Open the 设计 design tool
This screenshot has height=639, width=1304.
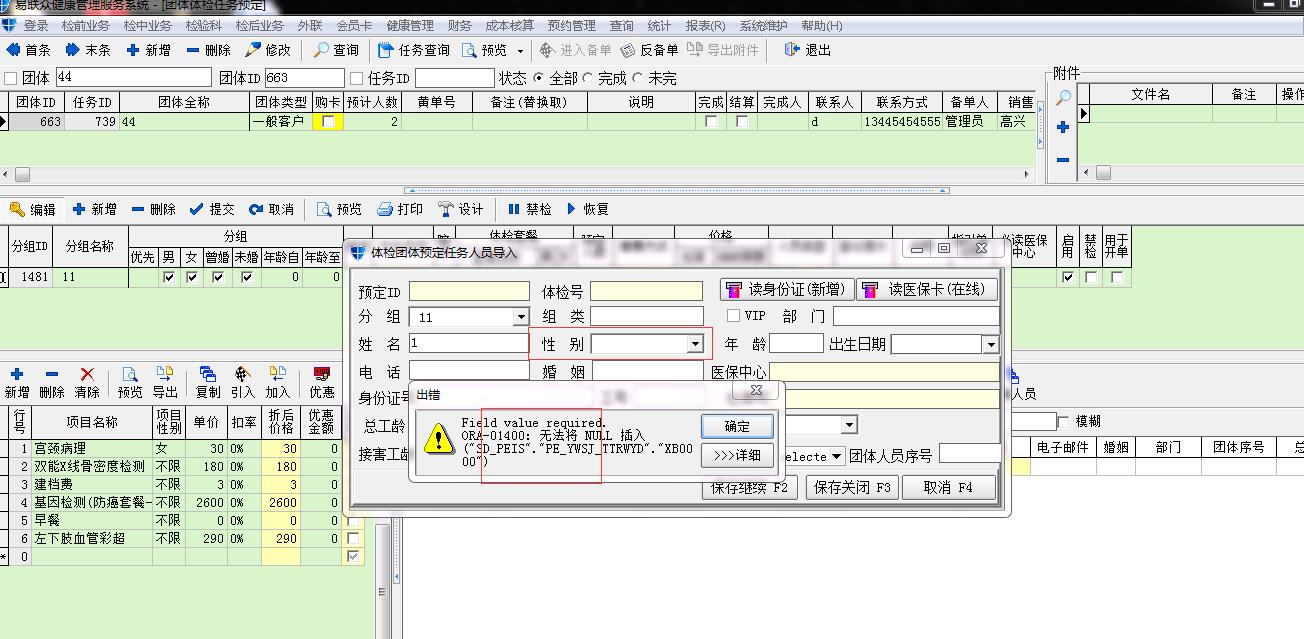coord(461,209)
